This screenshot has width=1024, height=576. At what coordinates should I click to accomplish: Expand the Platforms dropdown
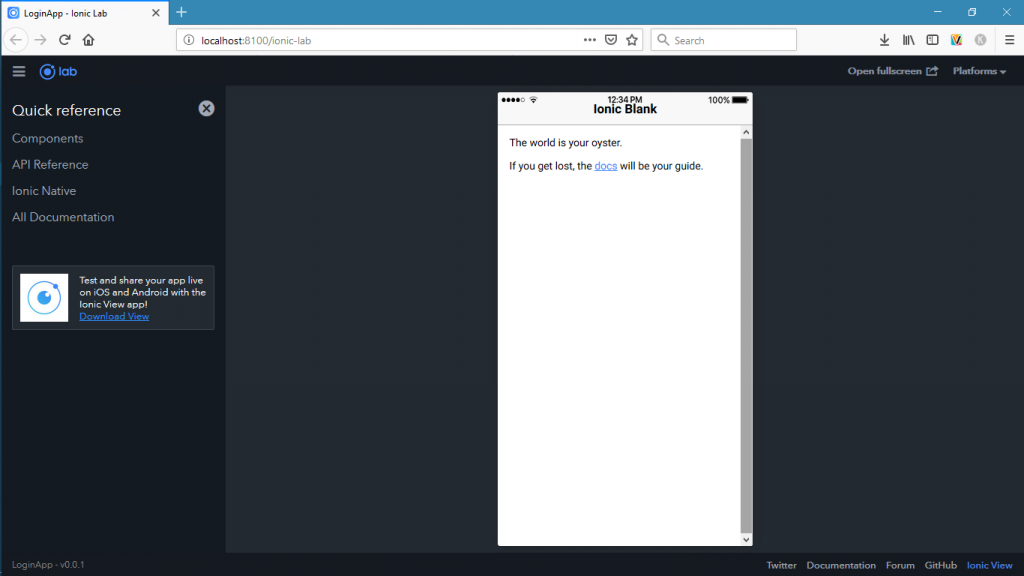[x=979, y=71]
